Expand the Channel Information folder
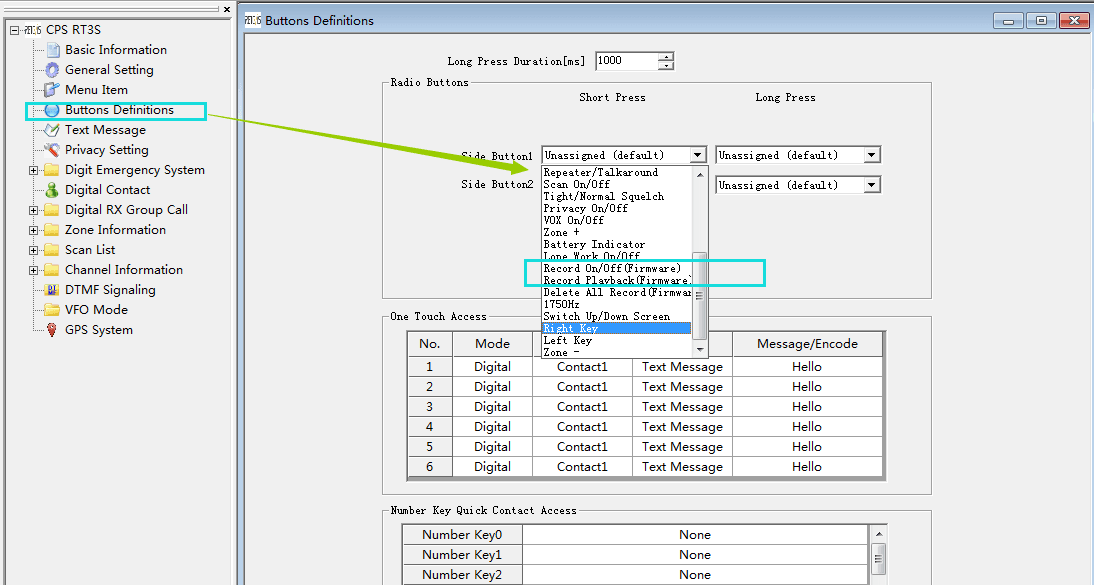 pos(34,270)
